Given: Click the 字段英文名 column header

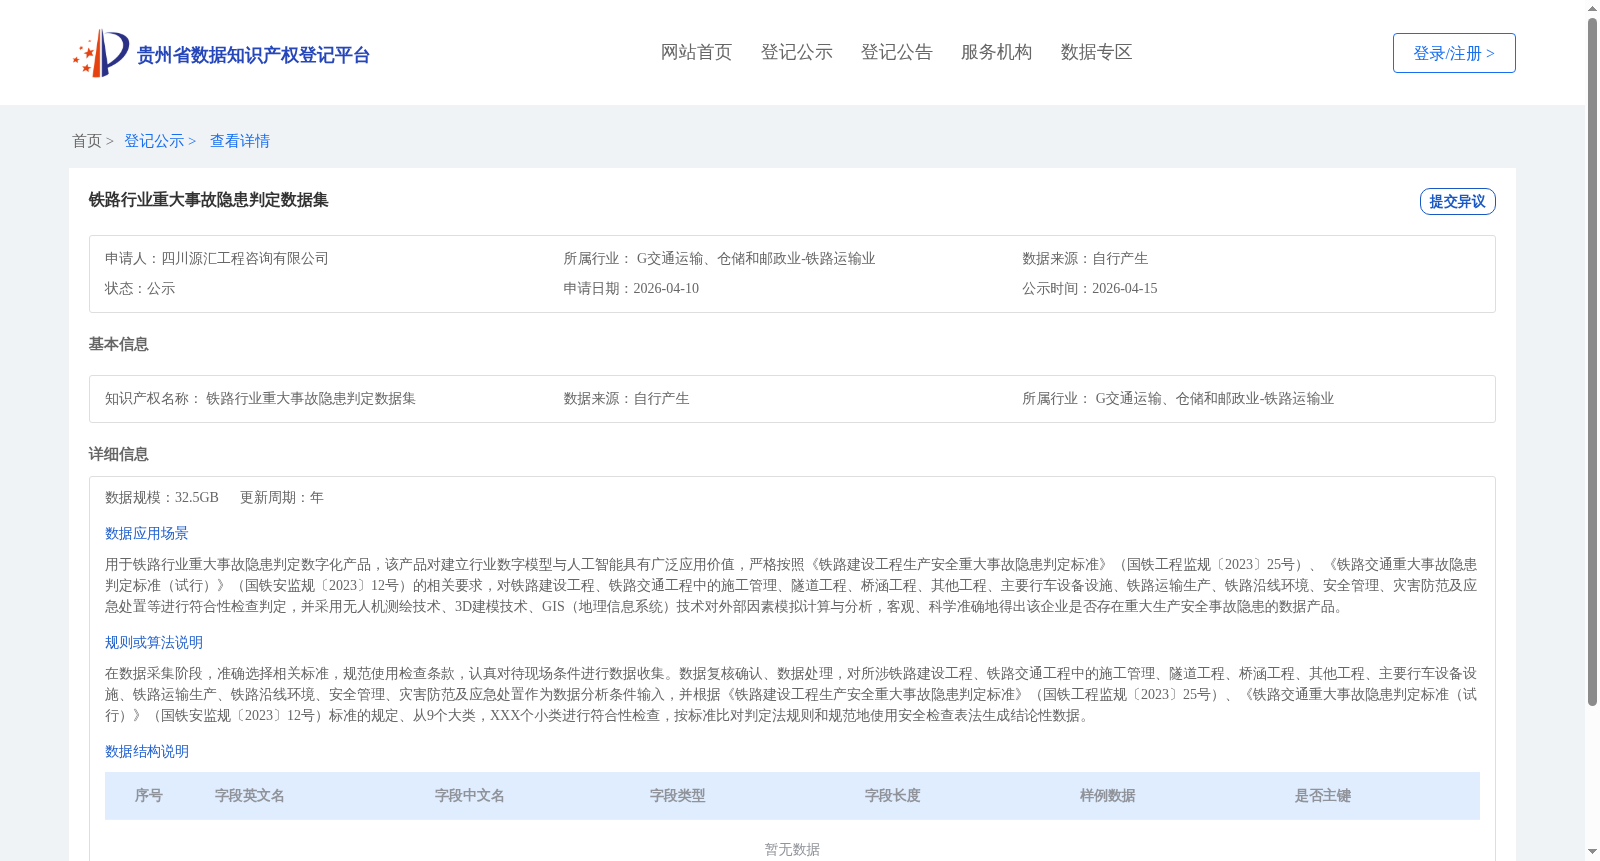Looking at the screenshot, I should click(250, 796).
